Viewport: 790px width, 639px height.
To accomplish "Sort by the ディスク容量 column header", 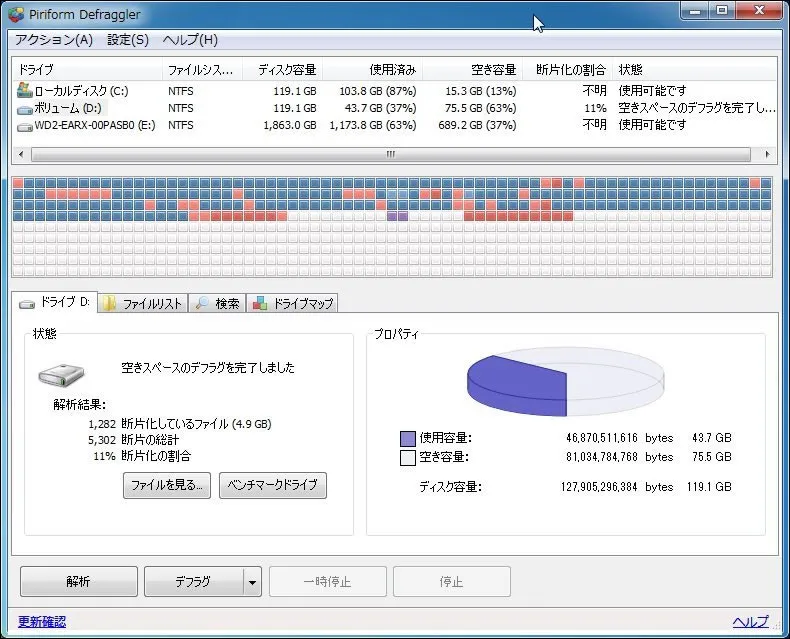I will [x=283, y=70].
